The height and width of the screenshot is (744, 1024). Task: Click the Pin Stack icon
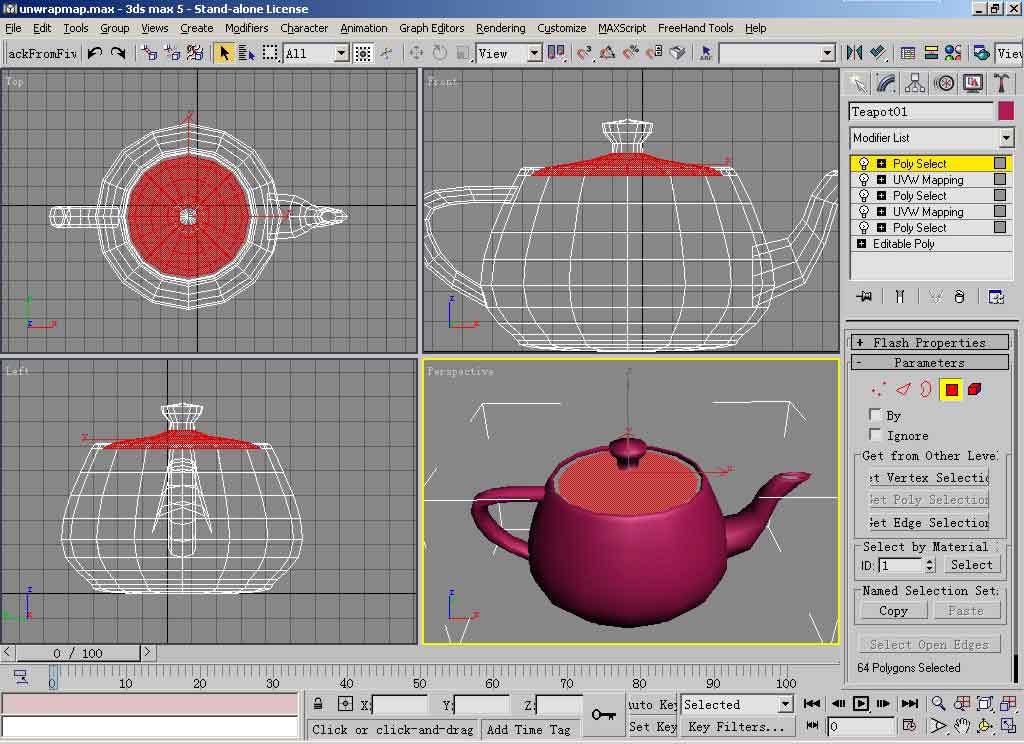[865, 296]
